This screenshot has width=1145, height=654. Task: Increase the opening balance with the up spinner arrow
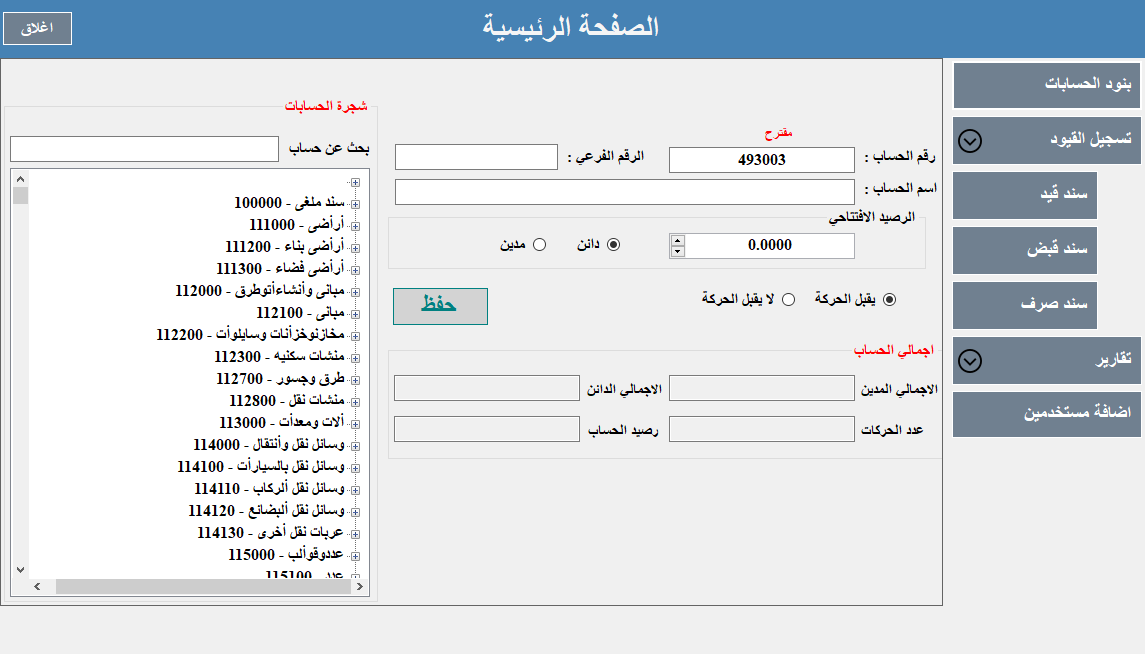tap(678, 240)
